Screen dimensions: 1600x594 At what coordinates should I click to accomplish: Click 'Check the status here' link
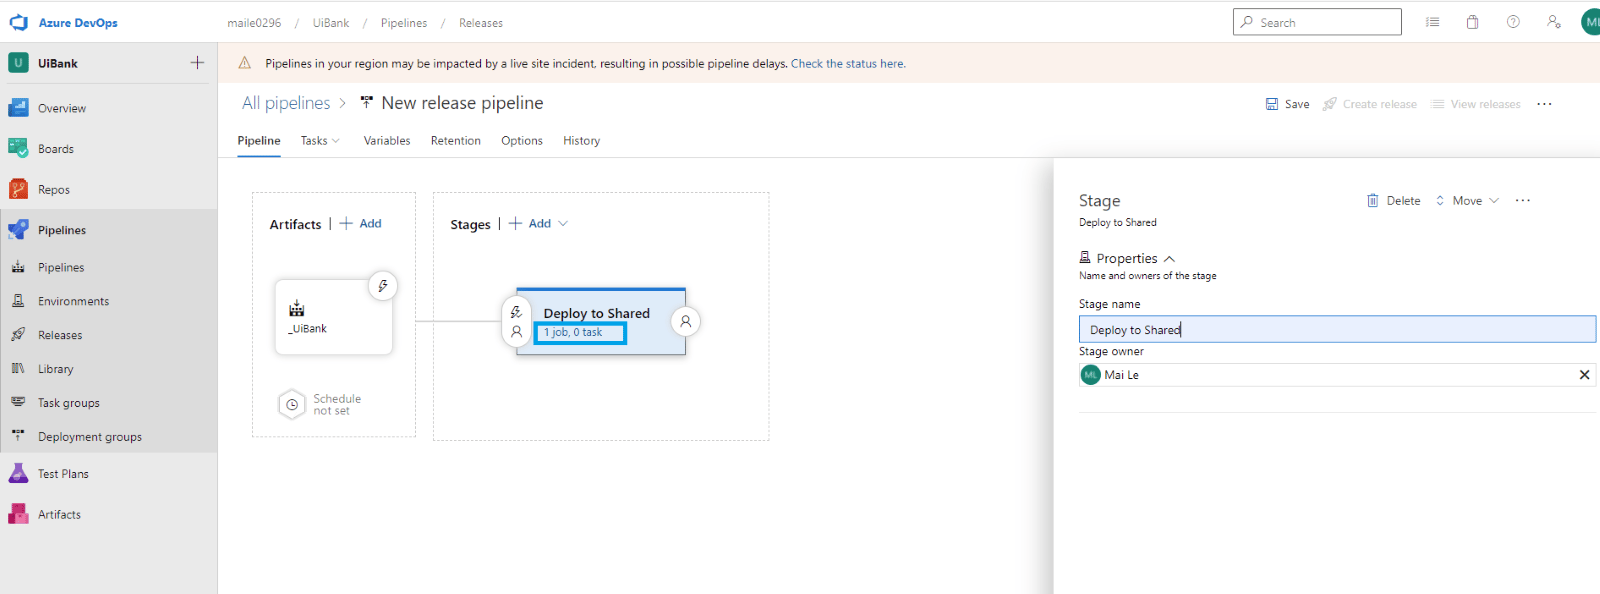(848, 63)
